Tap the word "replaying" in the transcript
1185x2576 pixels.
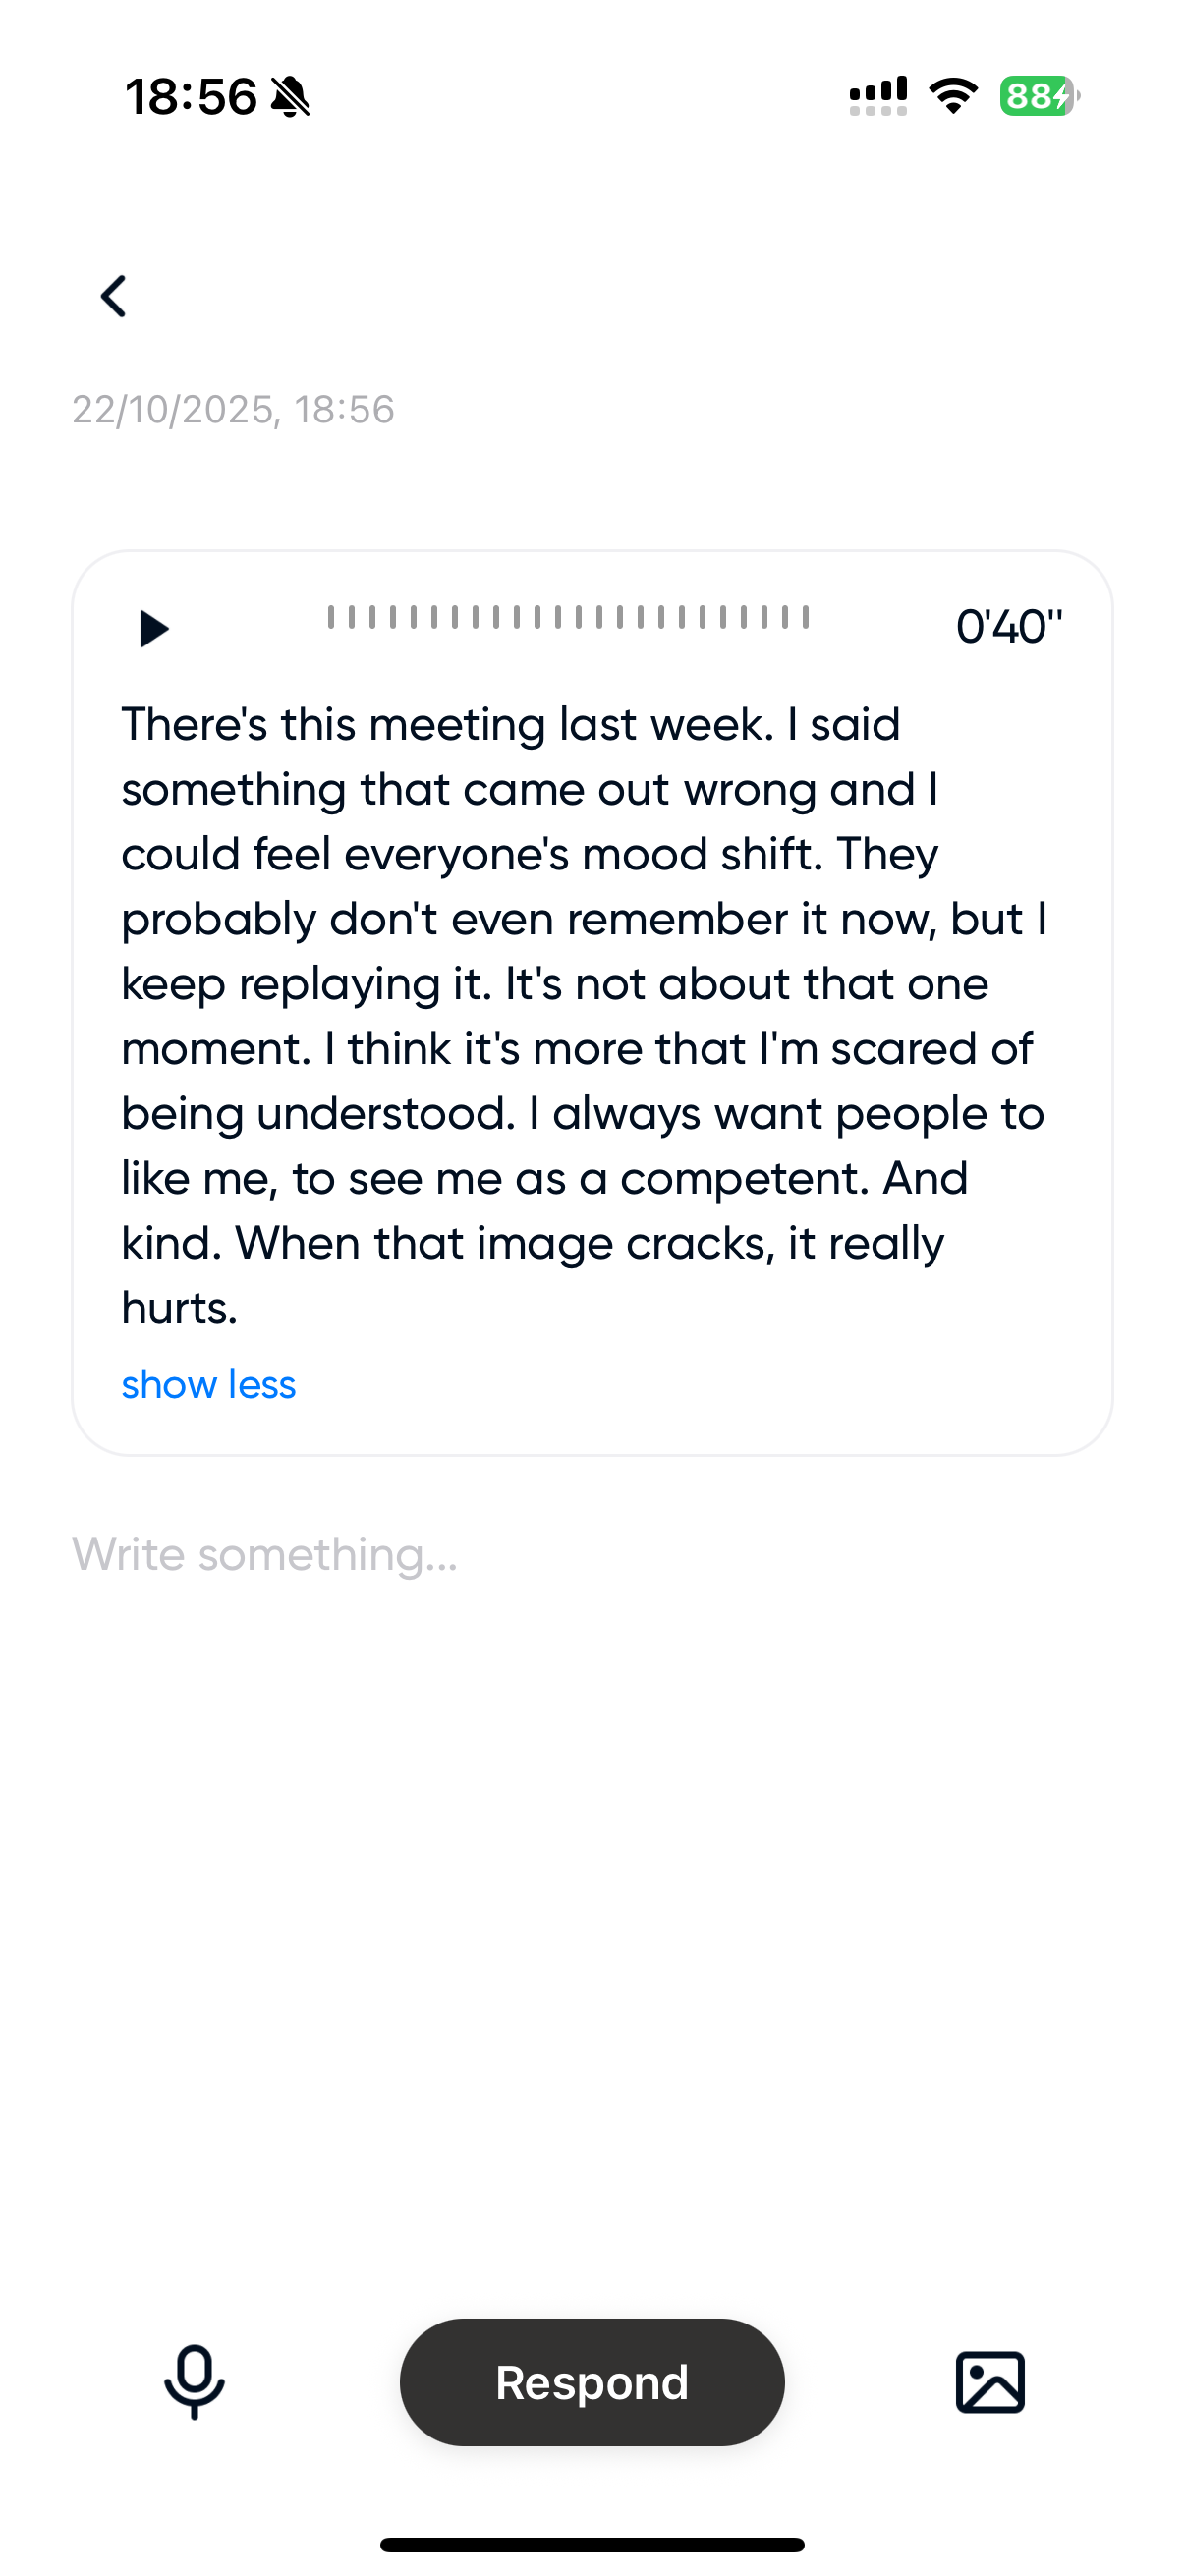coord(339,984)
